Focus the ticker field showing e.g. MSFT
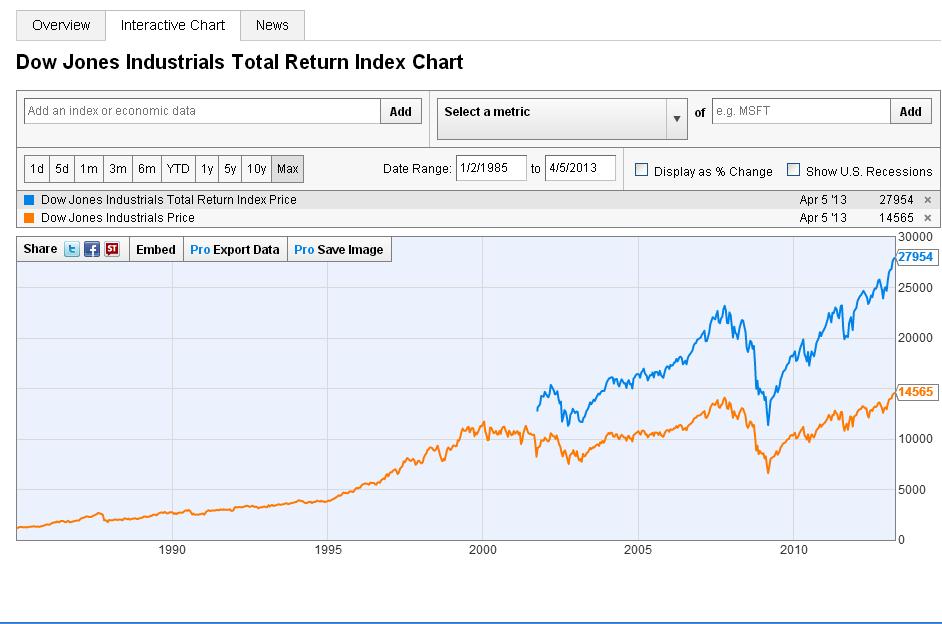 tap(801, 111)
